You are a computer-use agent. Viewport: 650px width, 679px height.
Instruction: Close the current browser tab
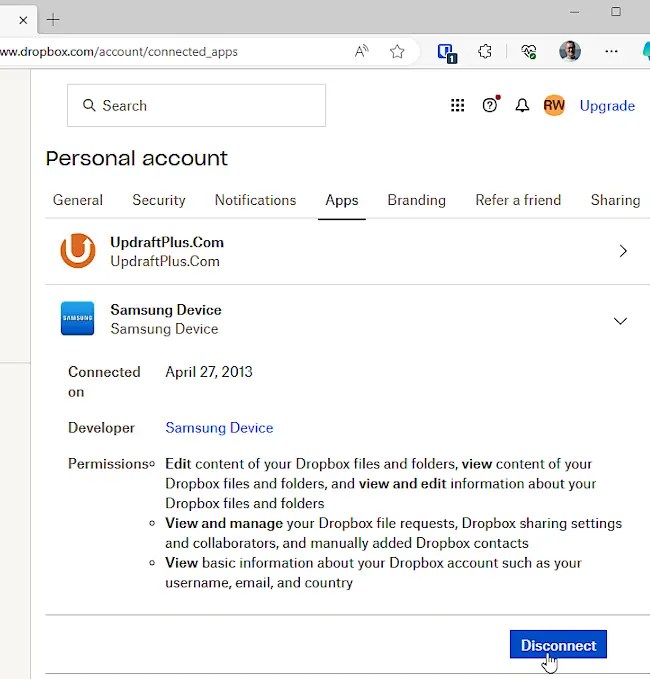click(23, 20)
